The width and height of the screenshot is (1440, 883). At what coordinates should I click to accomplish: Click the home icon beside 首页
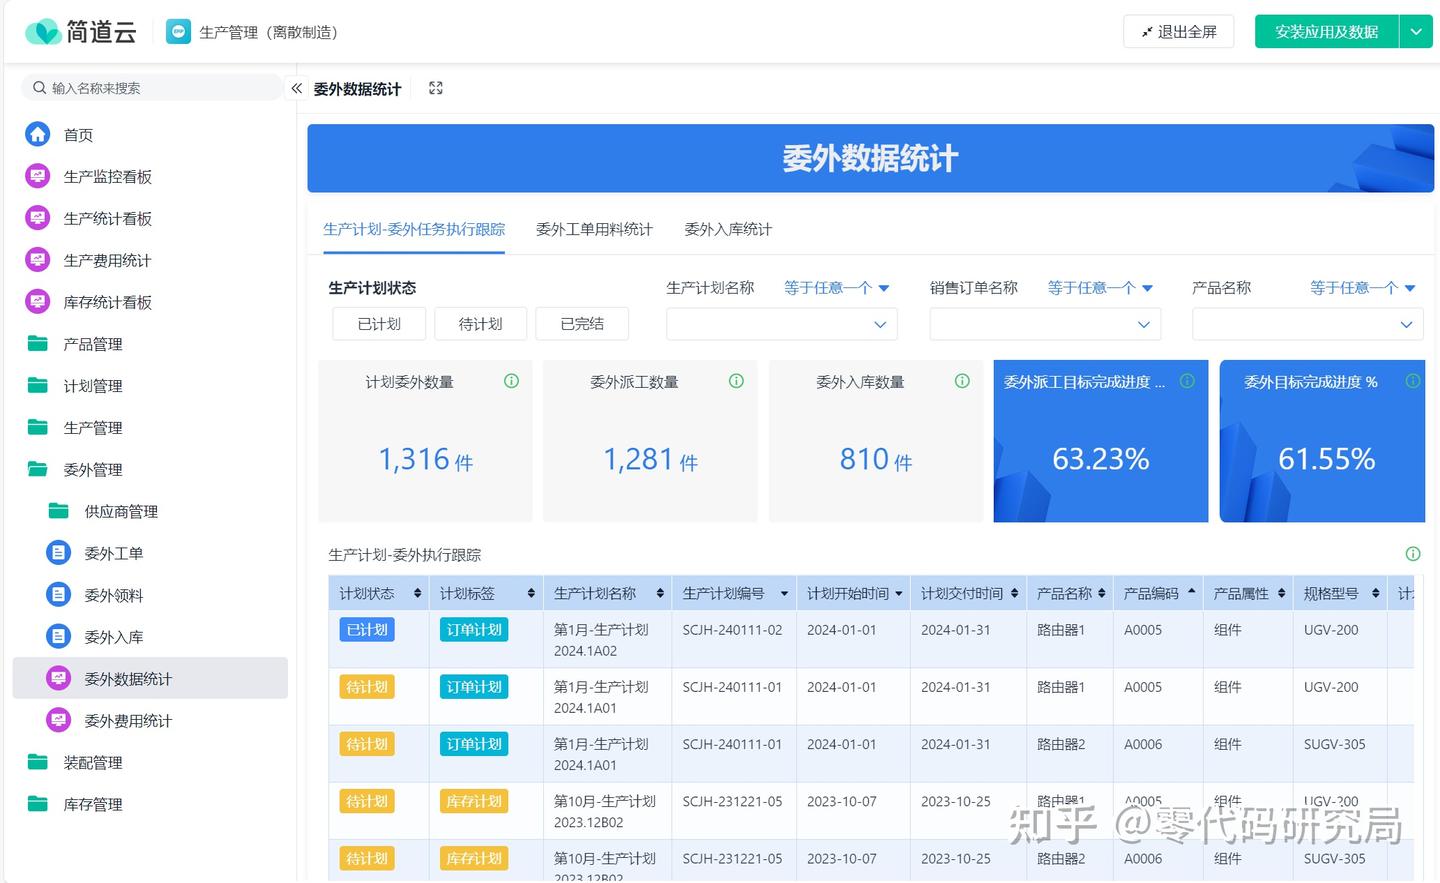click(x=37, y=134)
